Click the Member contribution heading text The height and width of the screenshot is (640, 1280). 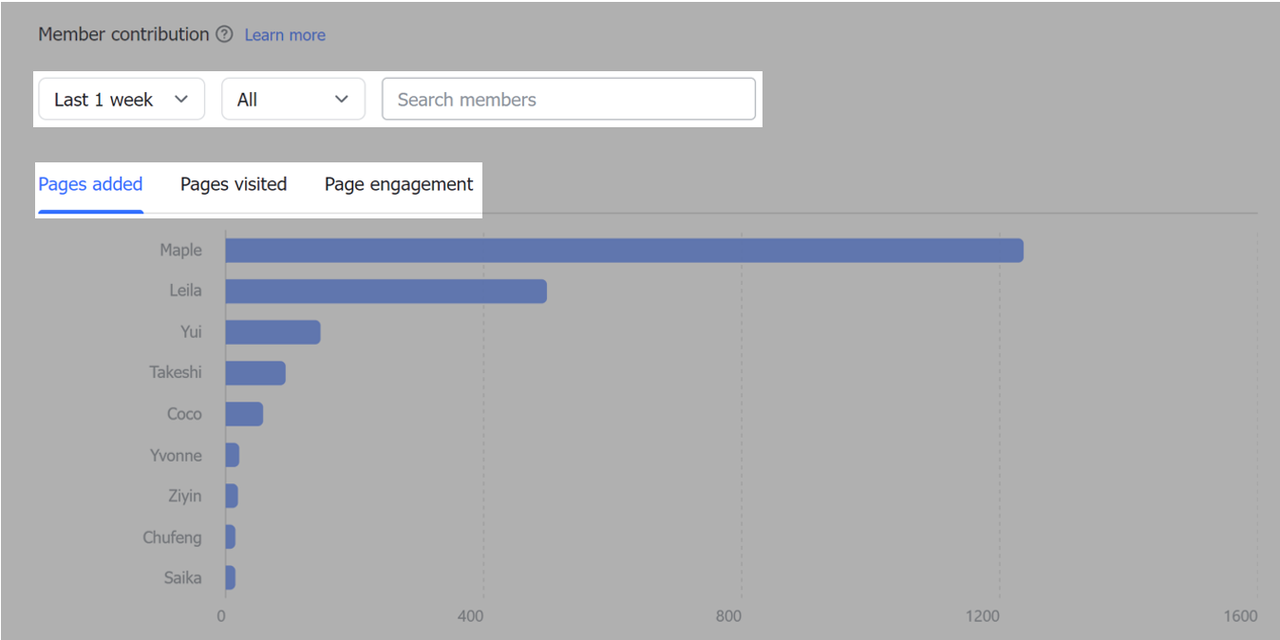pyautogui.click(x=123, y=34)
